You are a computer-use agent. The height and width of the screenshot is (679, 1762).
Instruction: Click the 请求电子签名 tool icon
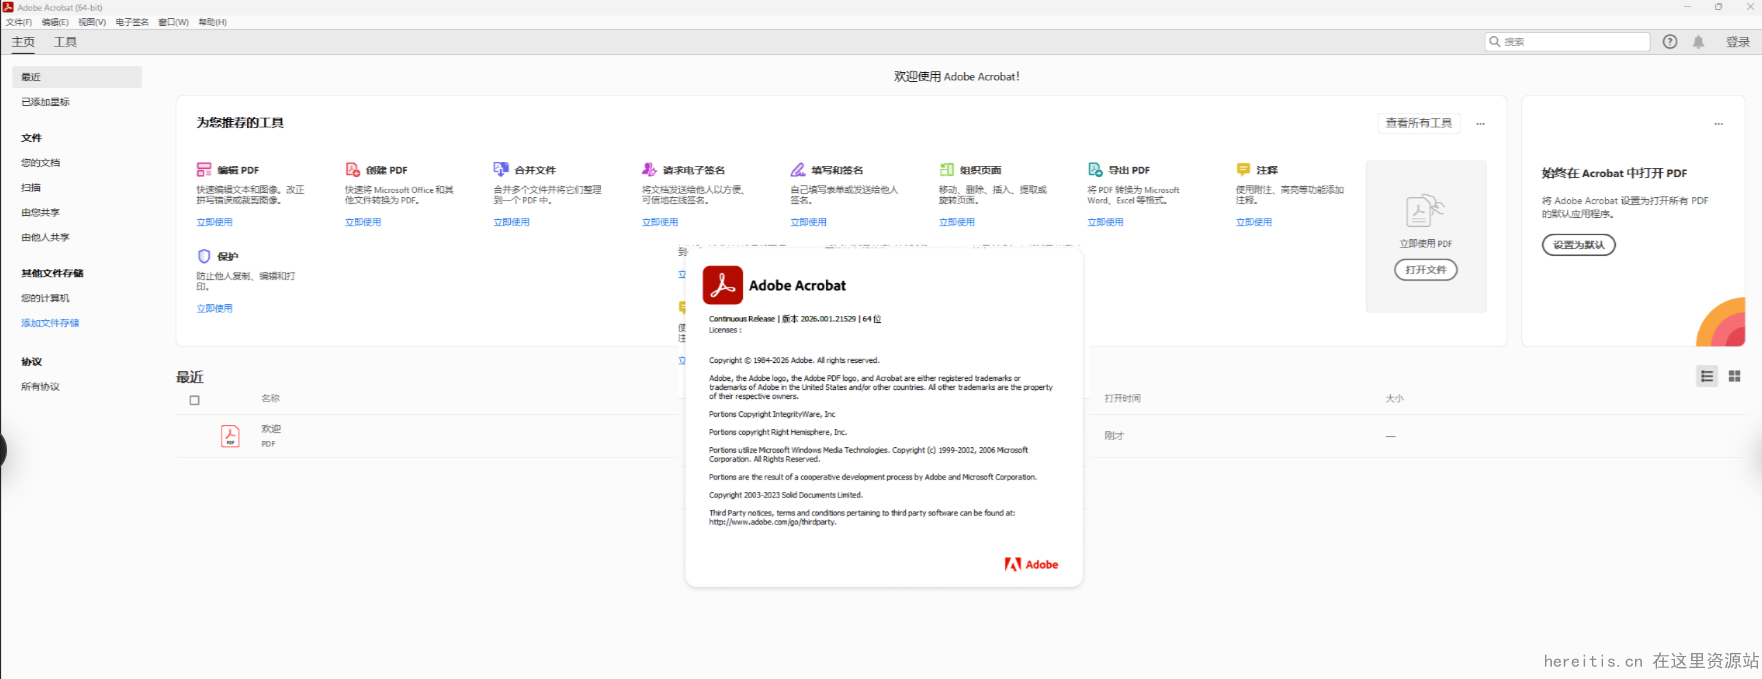[x=649, y=170]
